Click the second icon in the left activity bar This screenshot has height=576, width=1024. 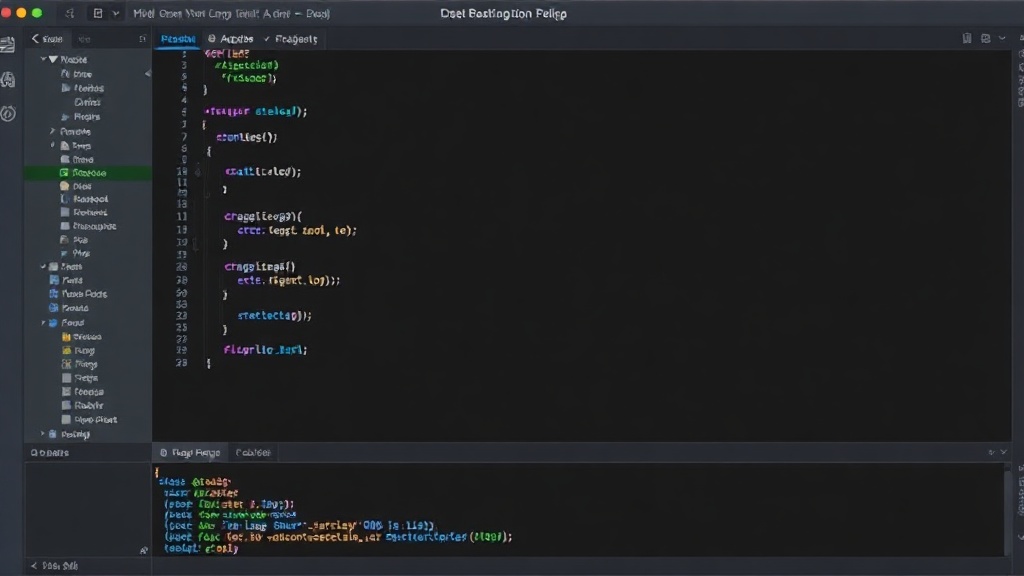(8, 80)
